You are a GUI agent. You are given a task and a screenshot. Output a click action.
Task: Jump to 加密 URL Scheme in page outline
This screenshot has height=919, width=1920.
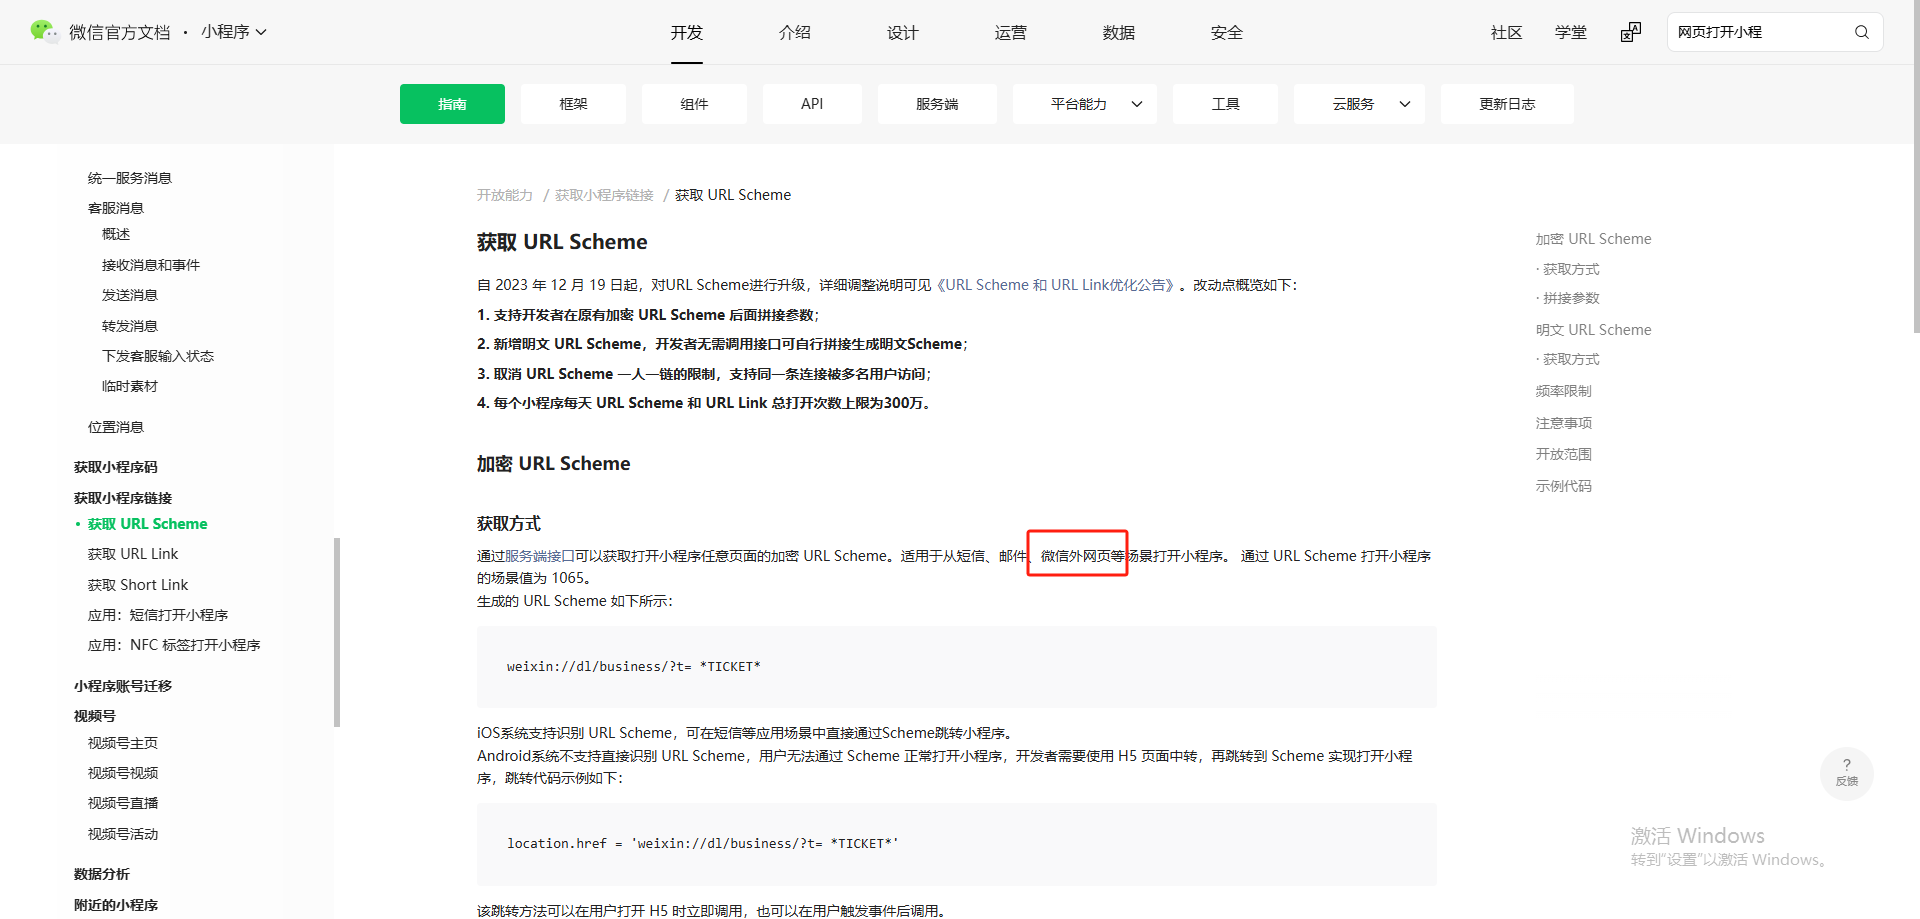click(x=1594, y=239)
